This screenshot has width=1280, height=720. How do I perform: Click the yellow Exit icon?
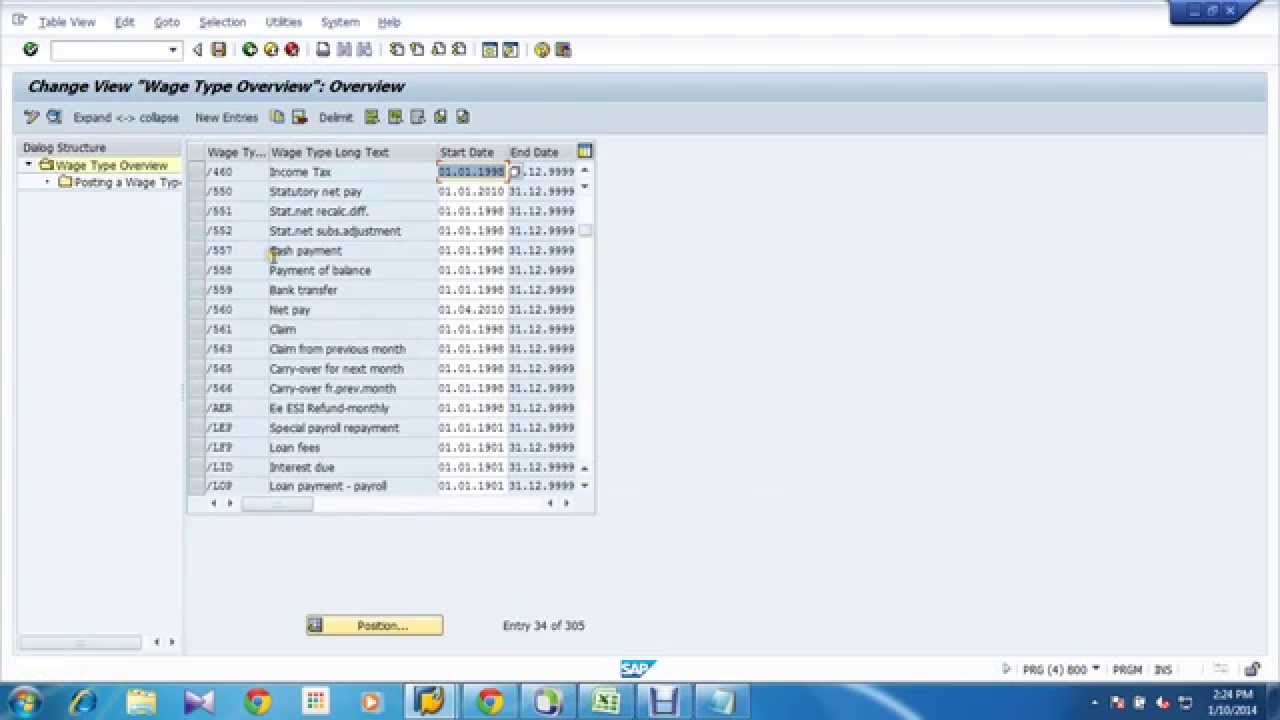tap(271, 49)
